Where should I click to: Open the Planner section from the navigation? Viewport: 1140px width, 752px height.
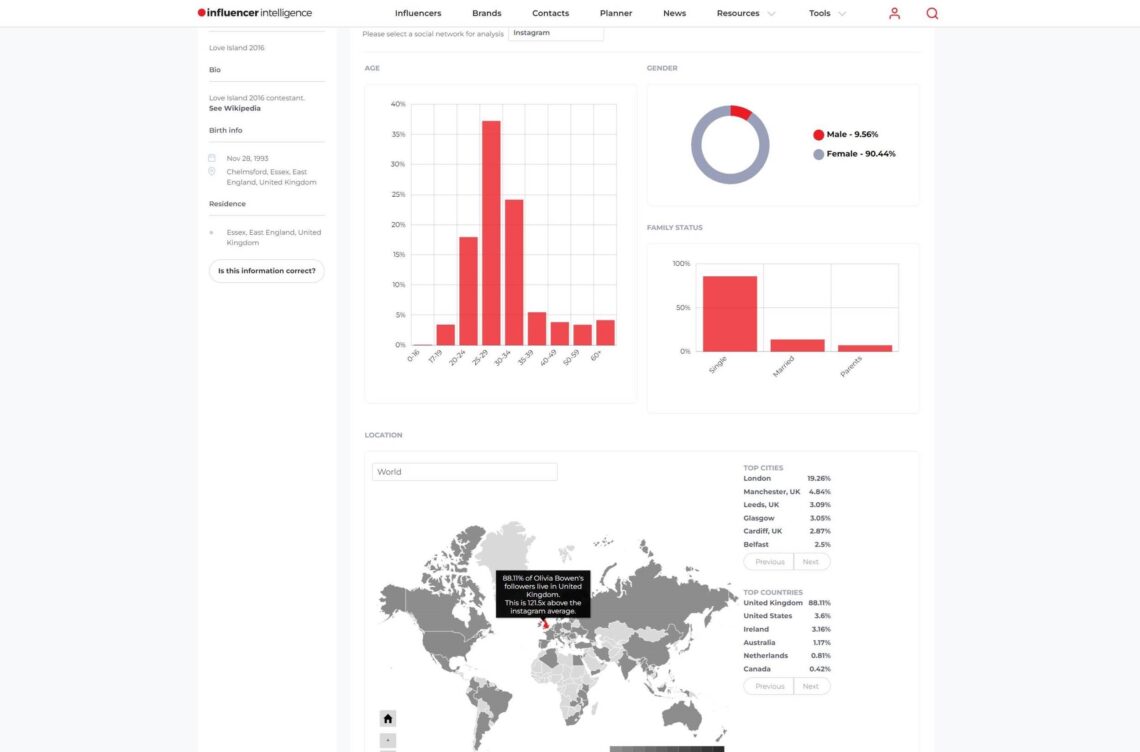click(x=616, y=13)
